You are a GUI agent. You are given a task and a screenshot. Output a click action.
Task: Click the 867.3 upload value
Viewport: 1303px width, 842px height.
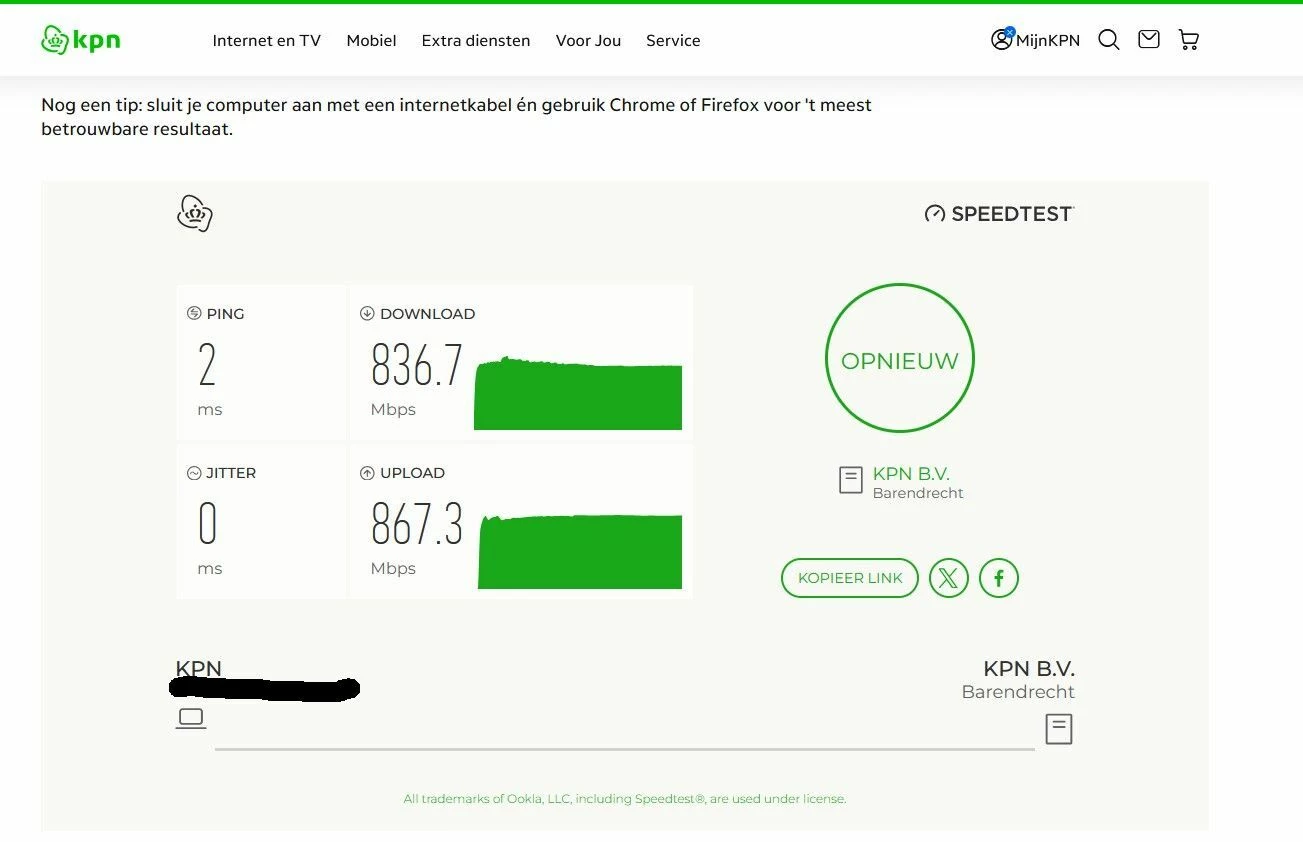tap(417, 524)
